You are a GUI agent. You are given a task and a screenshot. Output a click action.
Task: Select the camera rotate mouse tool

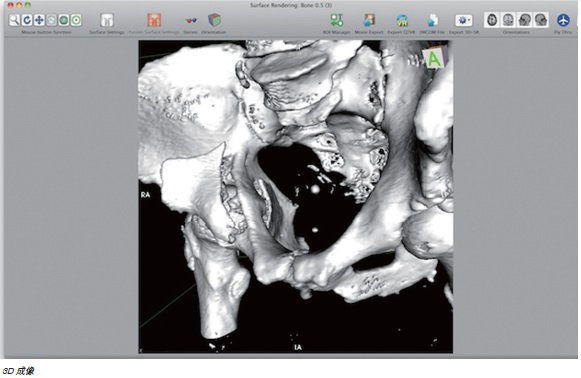(x=51, y=20)
